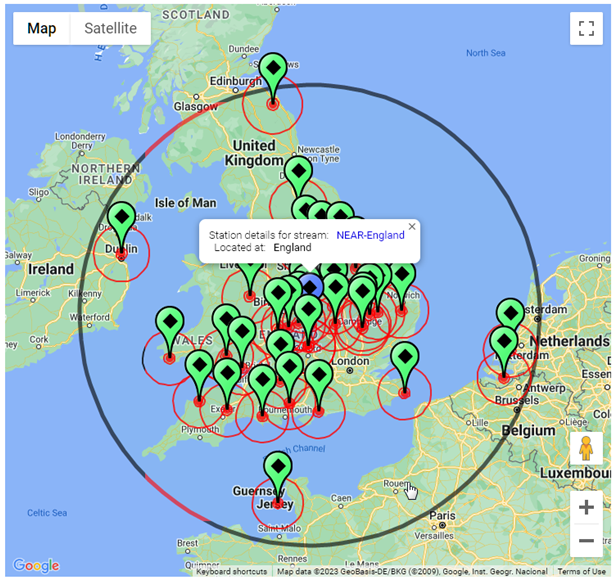615x580 pixels.
Task: Click the Saint-Malo label
Action: coord(279,528)
